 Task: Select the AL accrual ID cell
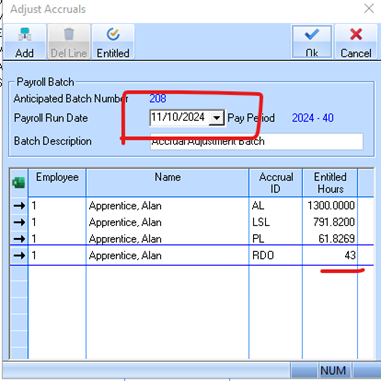(x=276, y=205)
